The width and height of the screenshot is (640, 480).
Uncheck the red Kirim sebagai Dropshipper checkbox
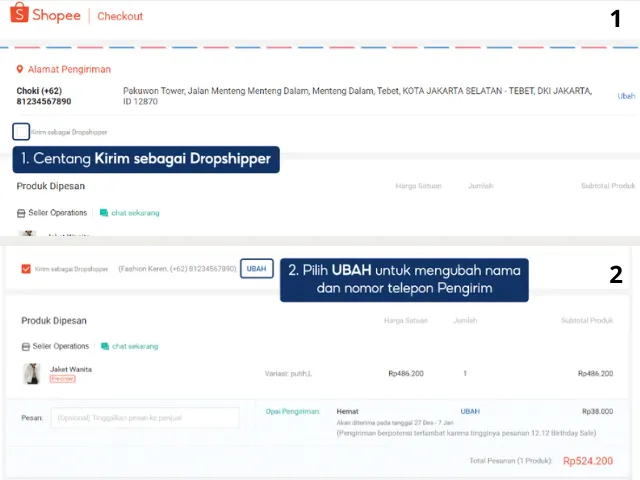(x=26, y=269)
